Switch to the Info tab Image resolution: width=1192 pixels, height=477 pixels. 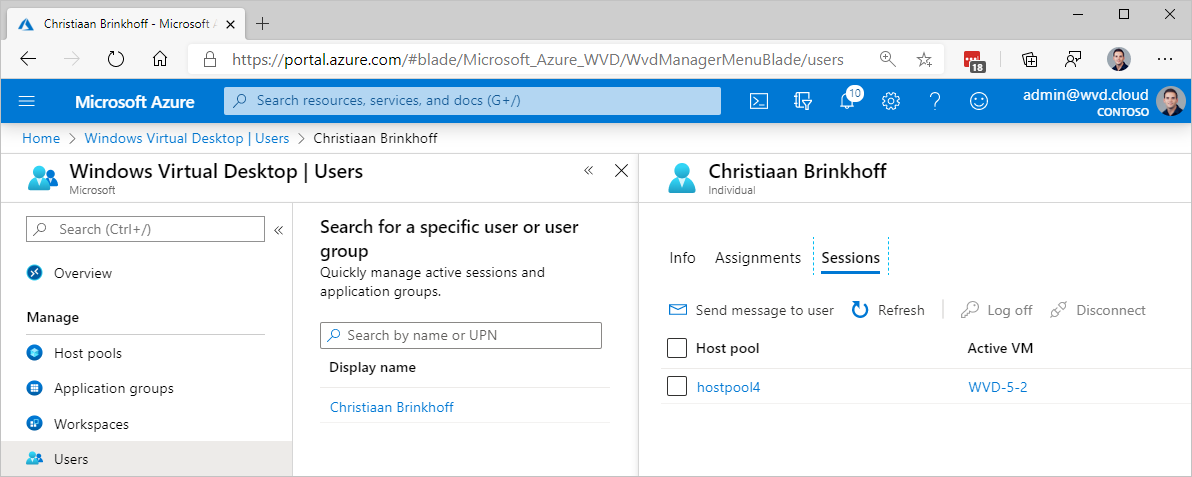[x=682, y=258]
